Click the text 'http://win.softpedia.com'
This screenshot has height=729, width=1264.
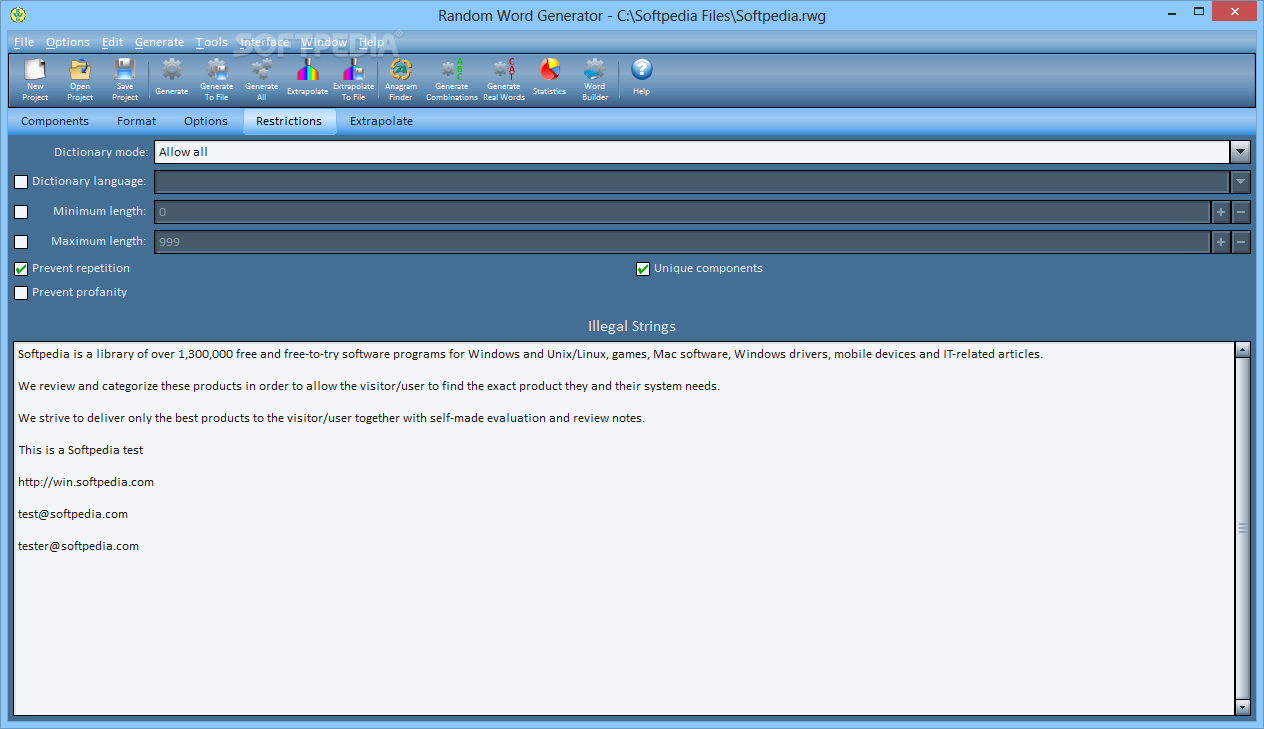[x=86, y=482]
